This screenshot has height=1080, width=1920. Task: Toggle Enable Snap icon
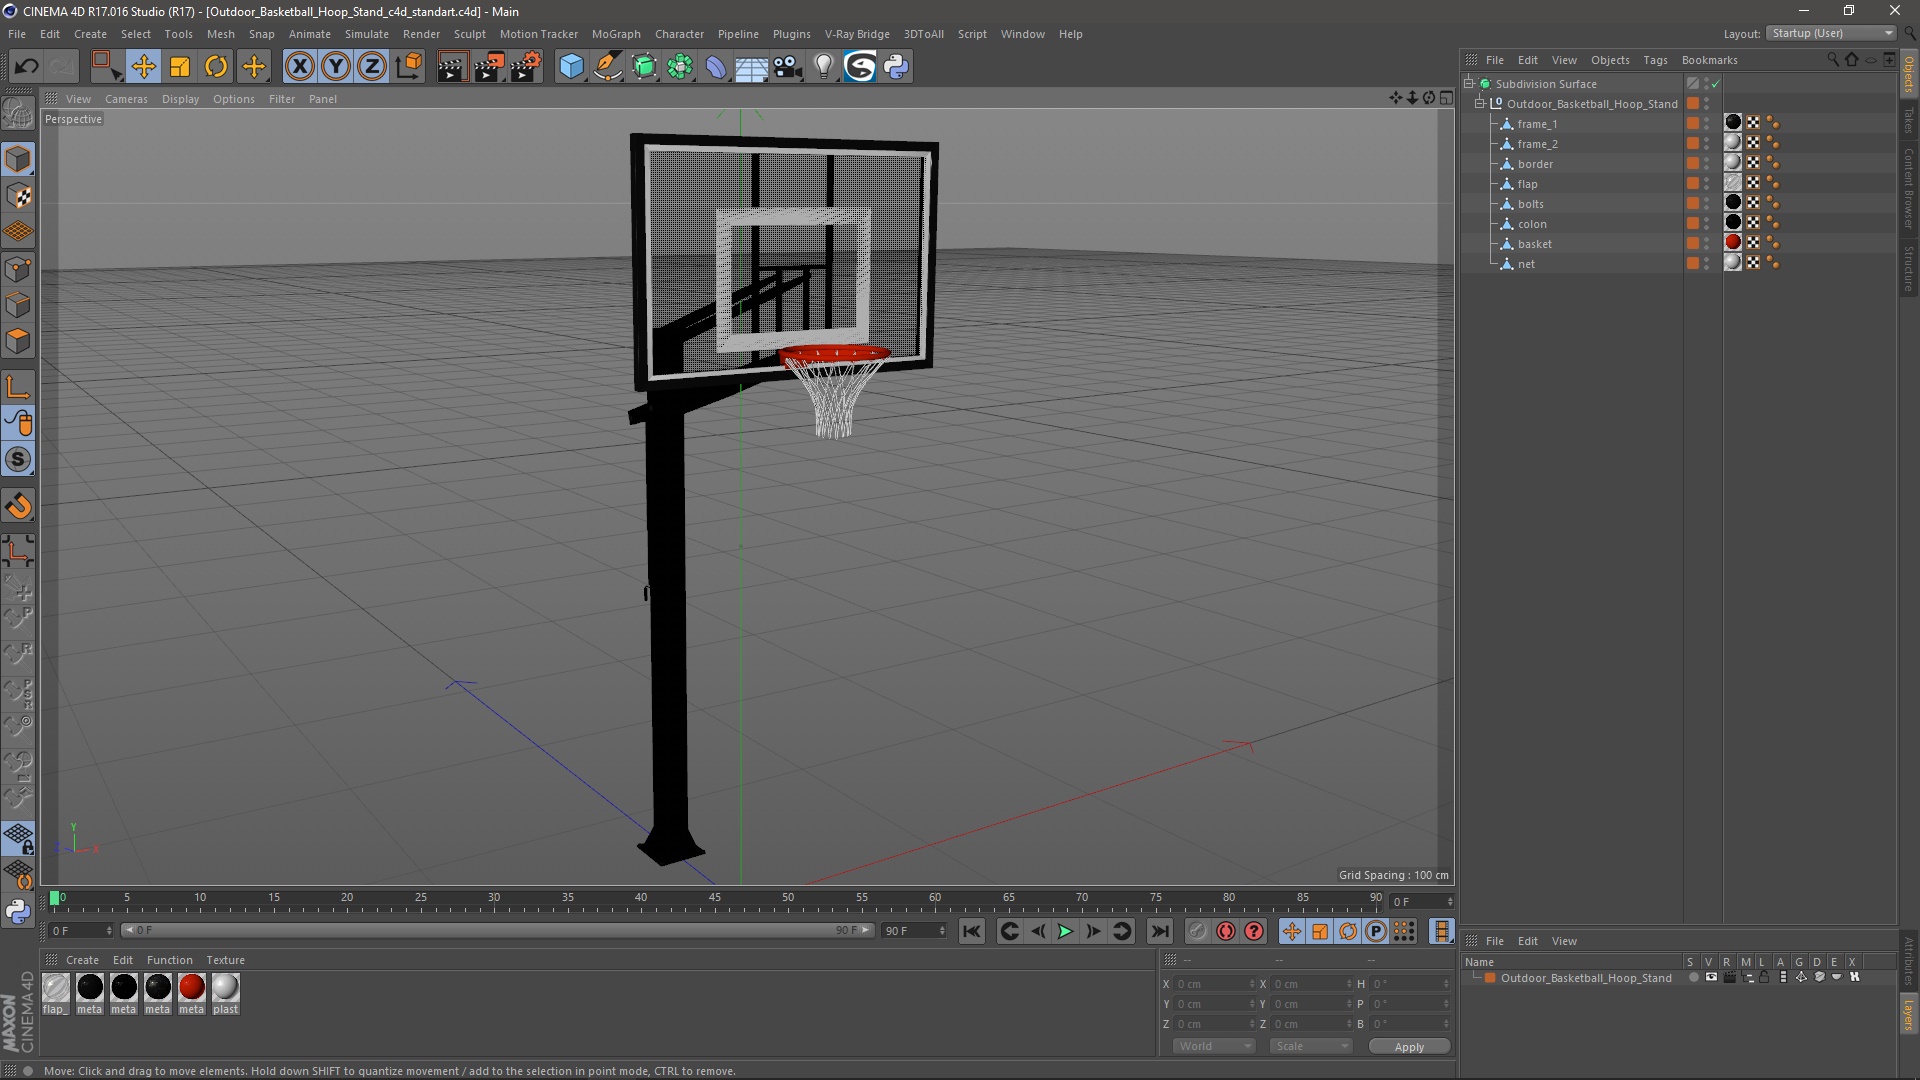tap(18, 460)
